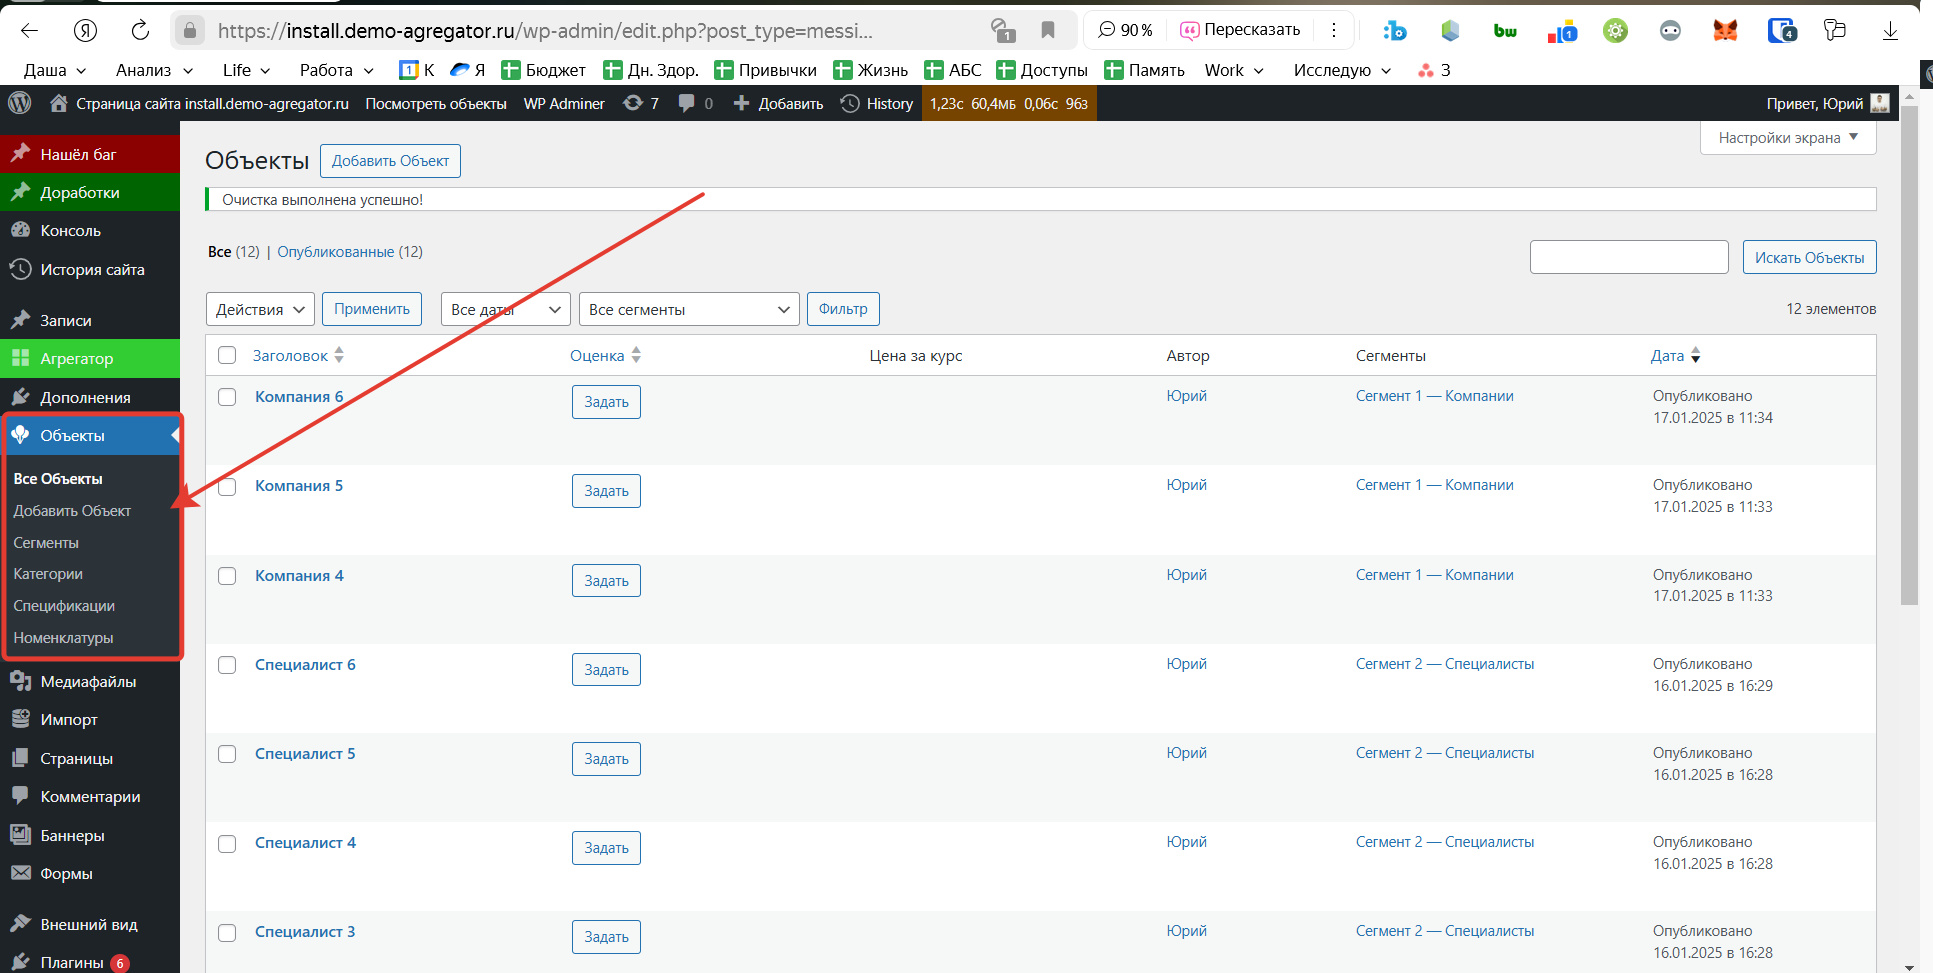Open Сегменты in the Объекты submenu
The image size is (1933, 973).
click(x=46, y=542)
